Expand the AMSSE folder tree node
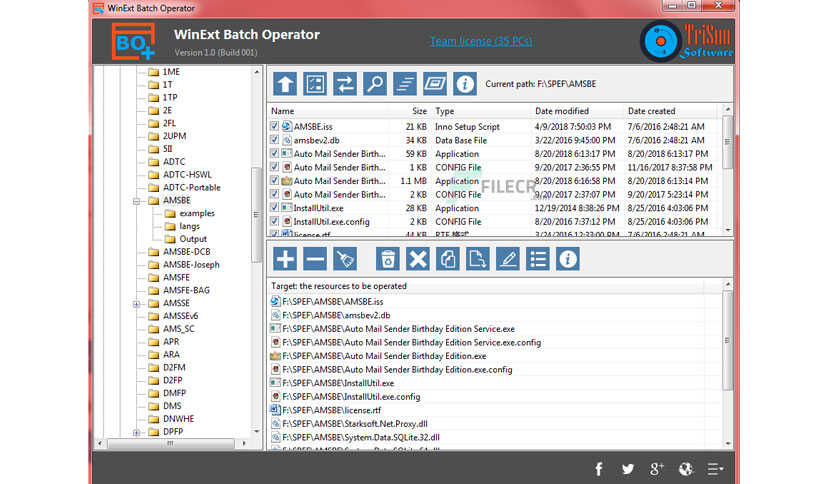The width and height of the screenshot is (836, 484). pos(136,304)
